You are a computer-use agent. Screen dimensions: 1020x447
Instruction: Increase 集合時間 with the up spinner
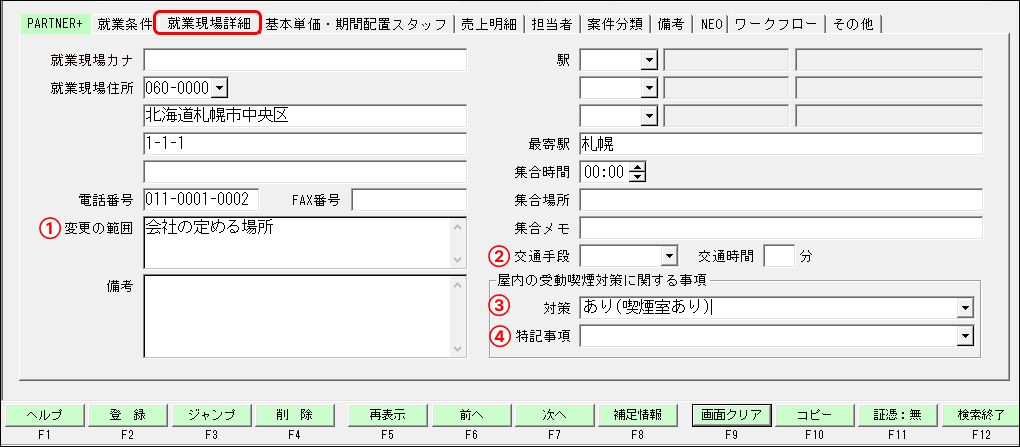pyautogui.click(x=639, y=167)
